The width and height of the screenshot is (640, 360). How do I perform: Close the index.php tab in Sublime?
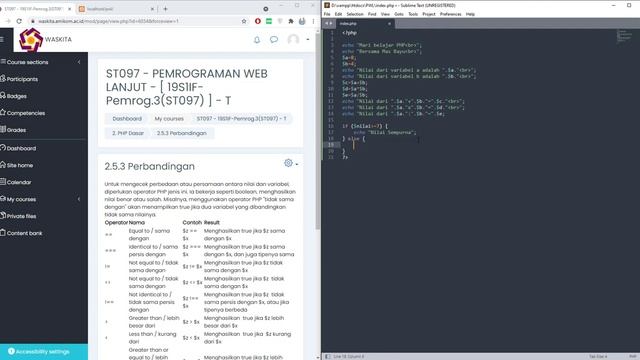pyautogui.click(x=389, y=24)
